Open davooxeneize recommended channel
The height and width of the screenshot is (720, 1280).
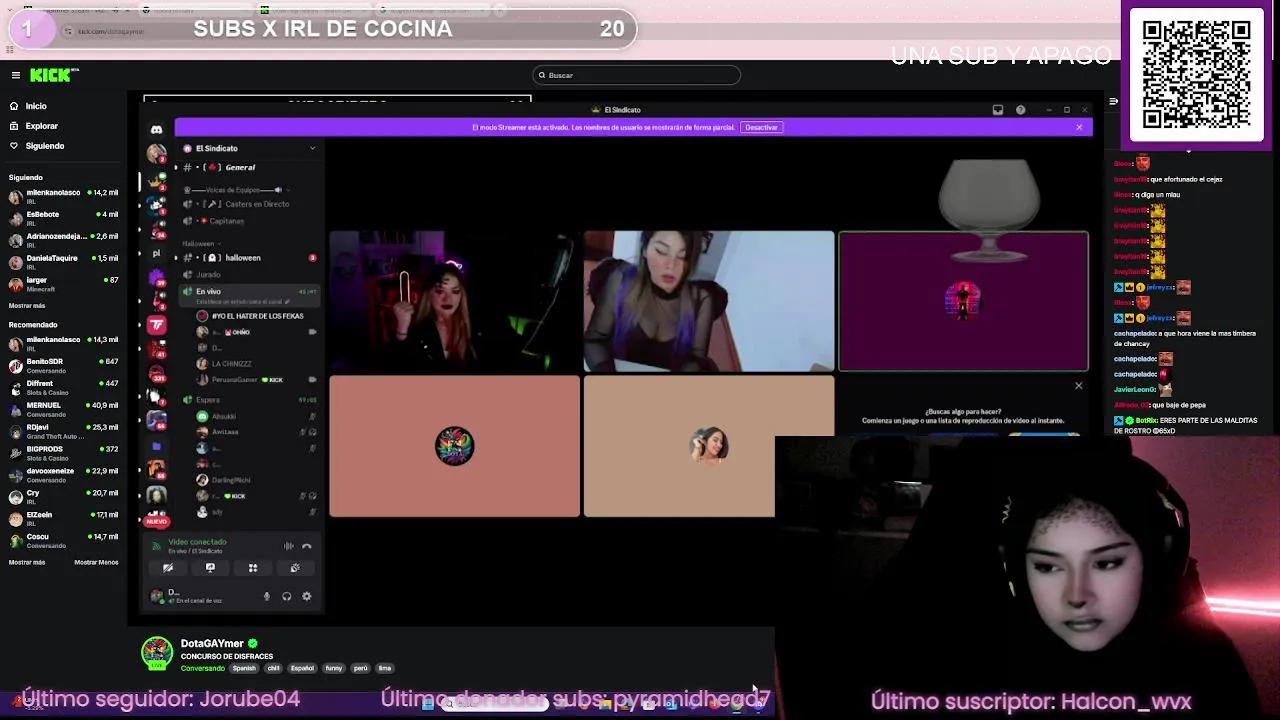tap(64, 475)
